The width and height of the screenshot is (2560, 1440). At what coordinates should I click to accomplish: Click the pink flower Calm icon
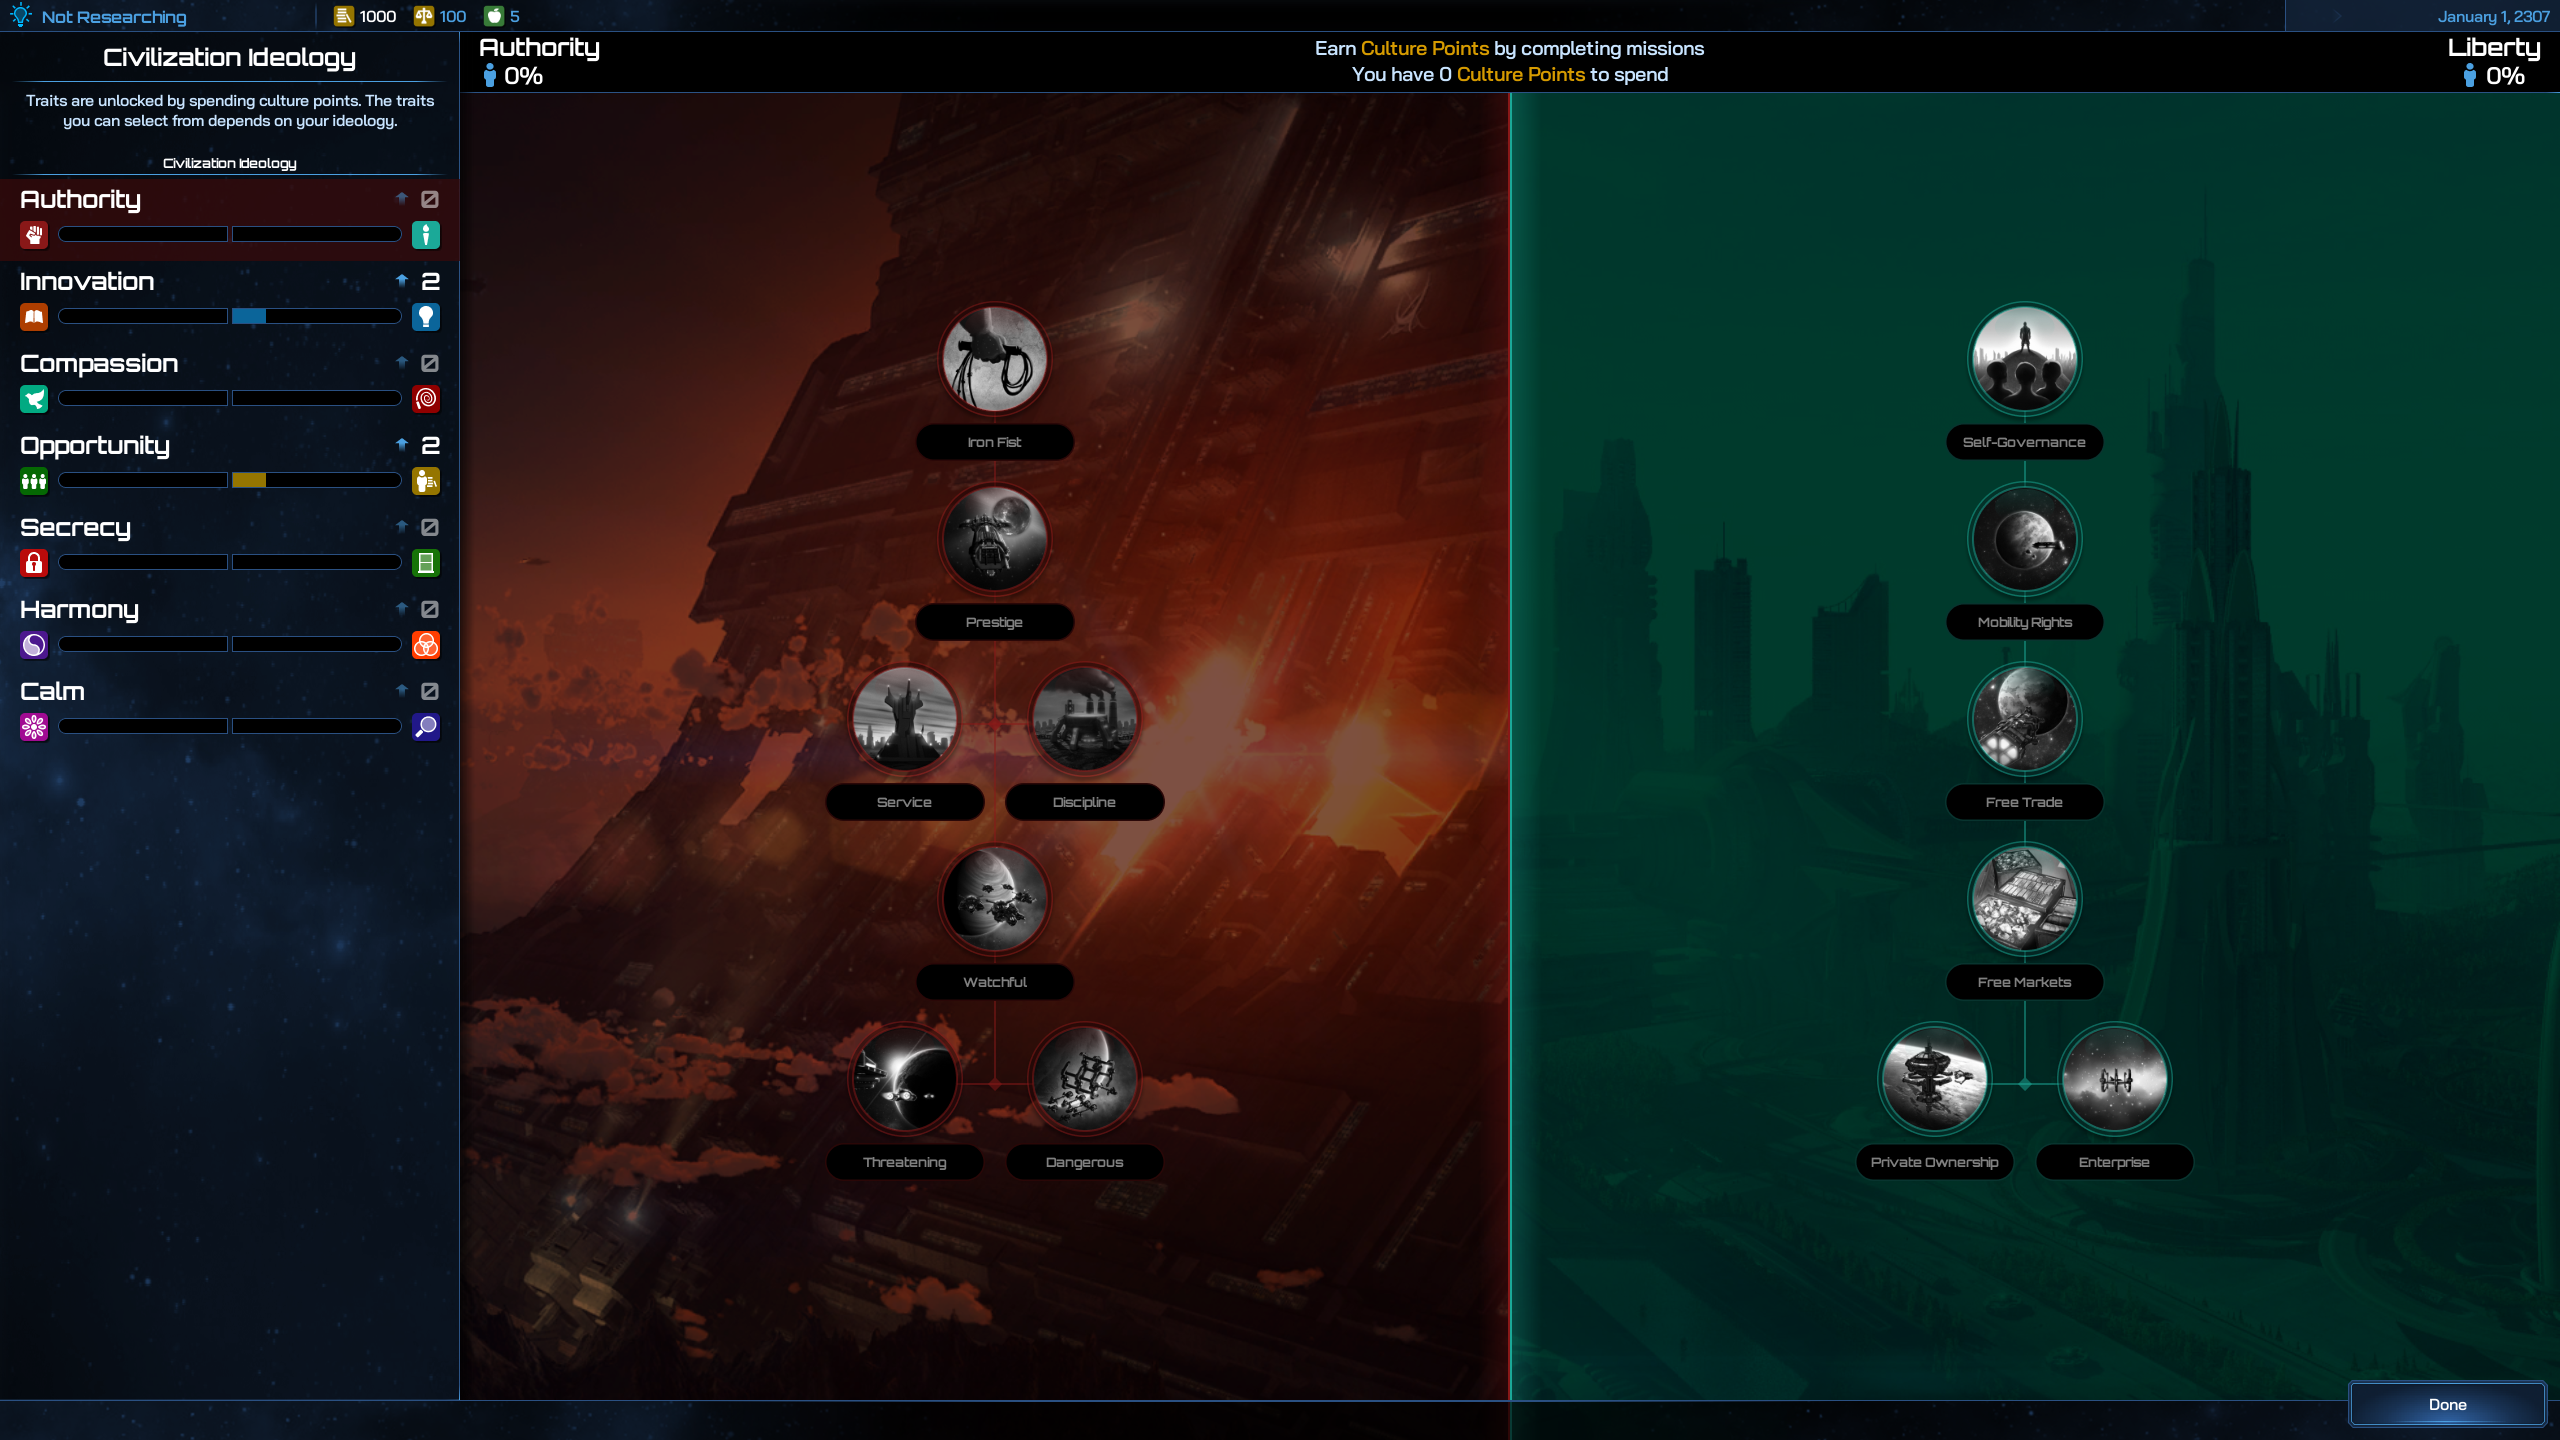pyautogui.click(x=34, y=727)
